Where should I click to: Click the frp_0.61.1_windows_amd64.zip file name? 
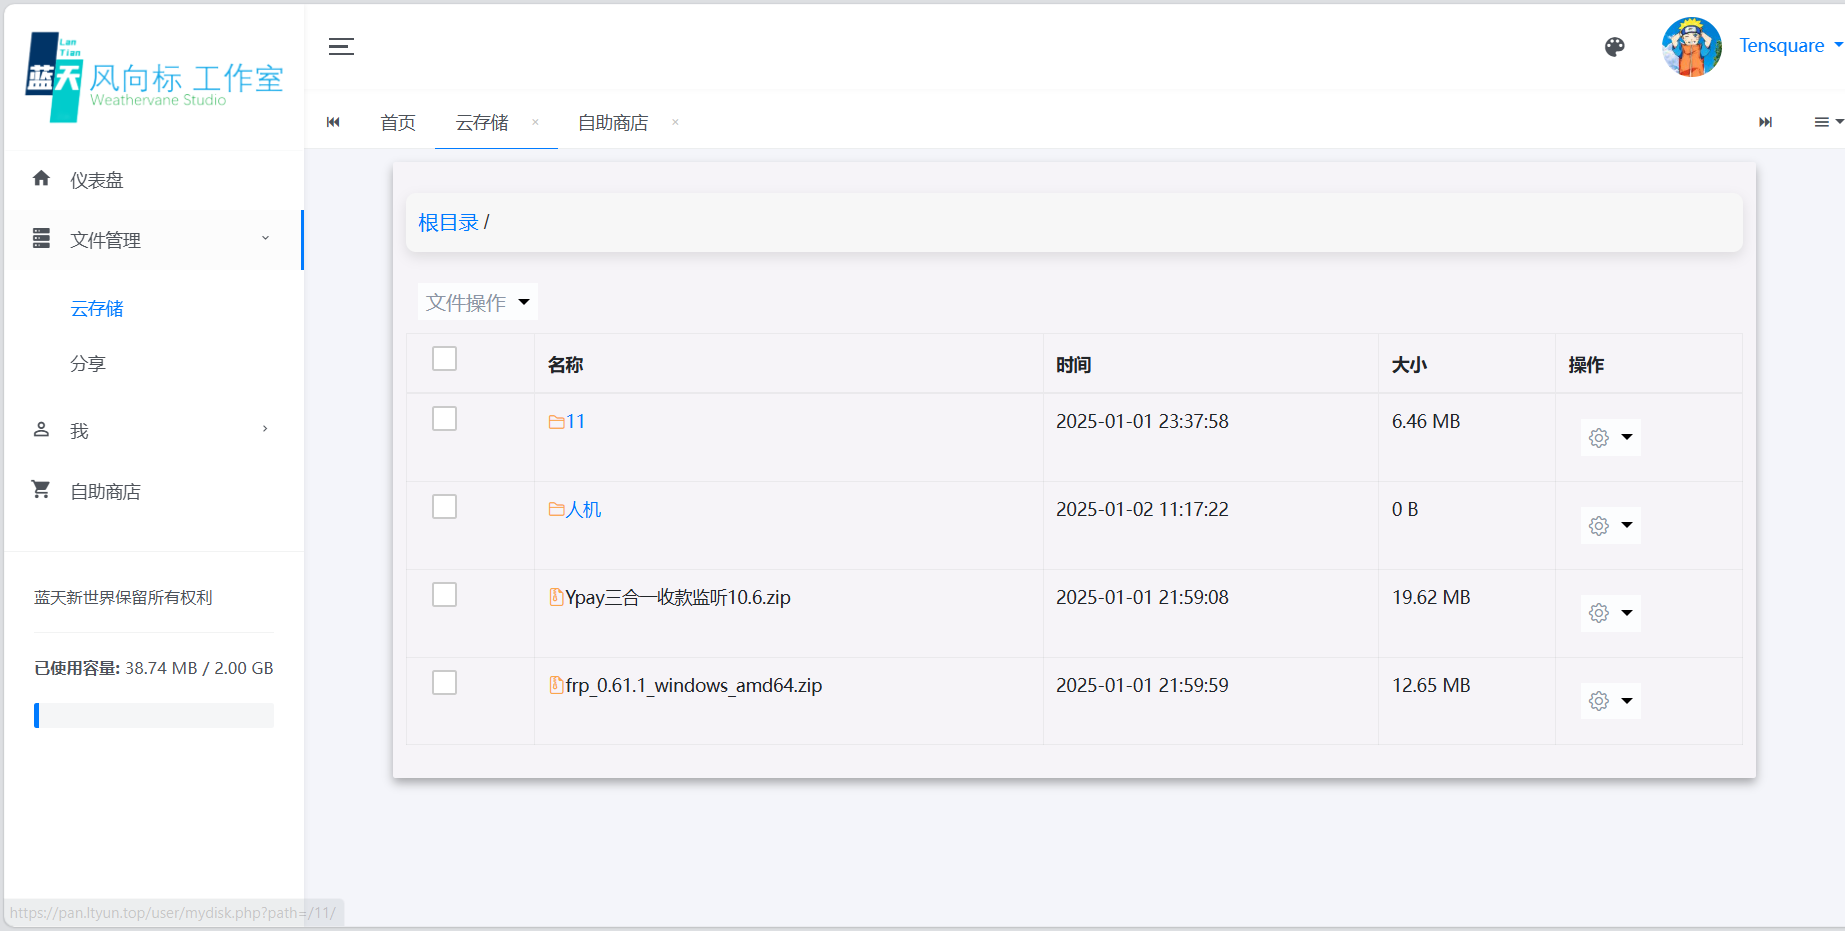[x=694, y=685]
